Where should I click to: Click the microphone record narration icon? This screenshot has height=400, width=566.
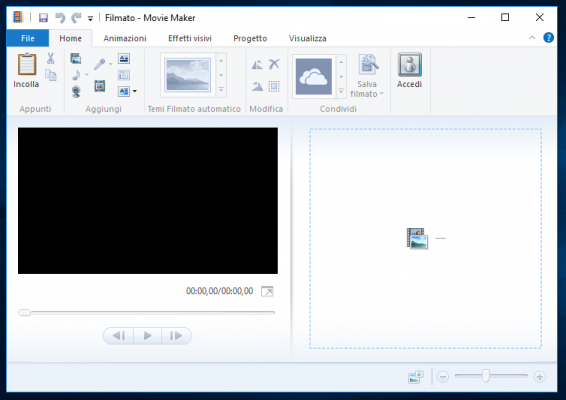100,64
